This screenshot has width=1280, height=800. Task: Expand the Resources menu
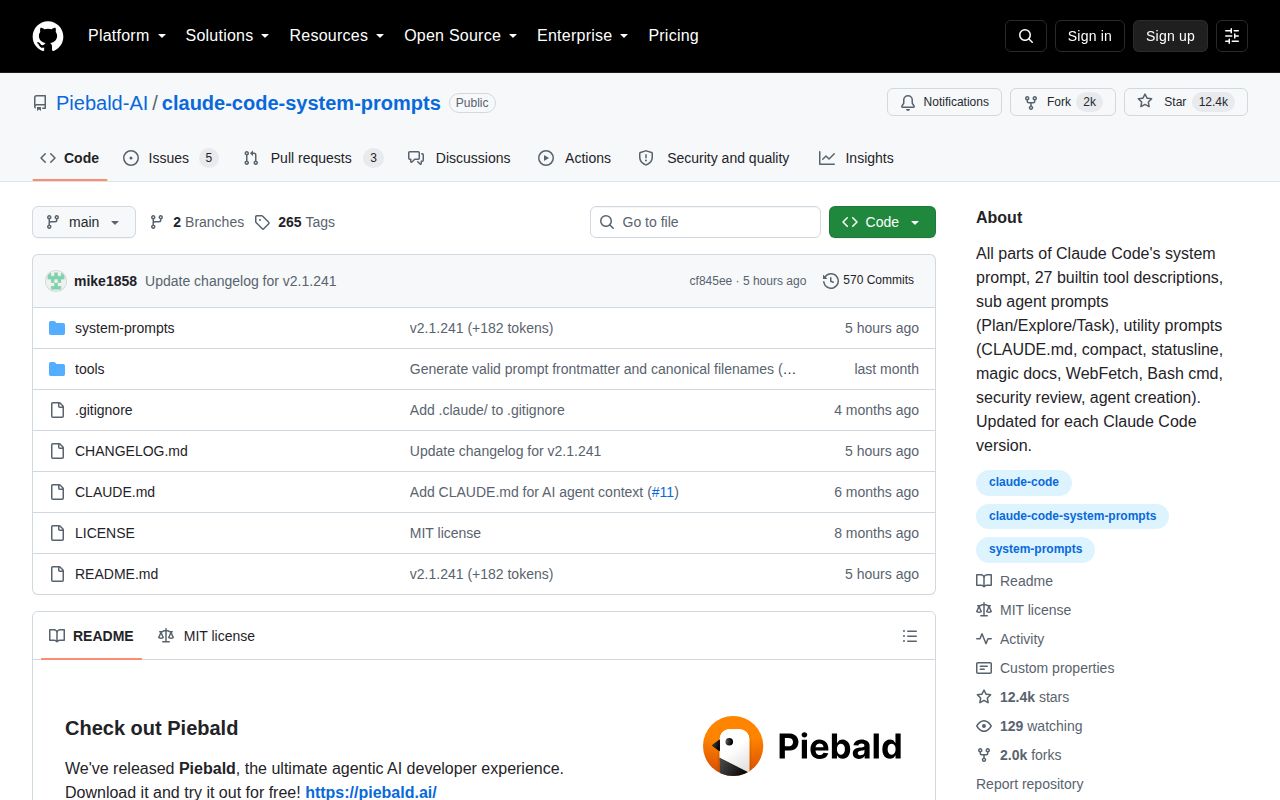coord(337,36)
